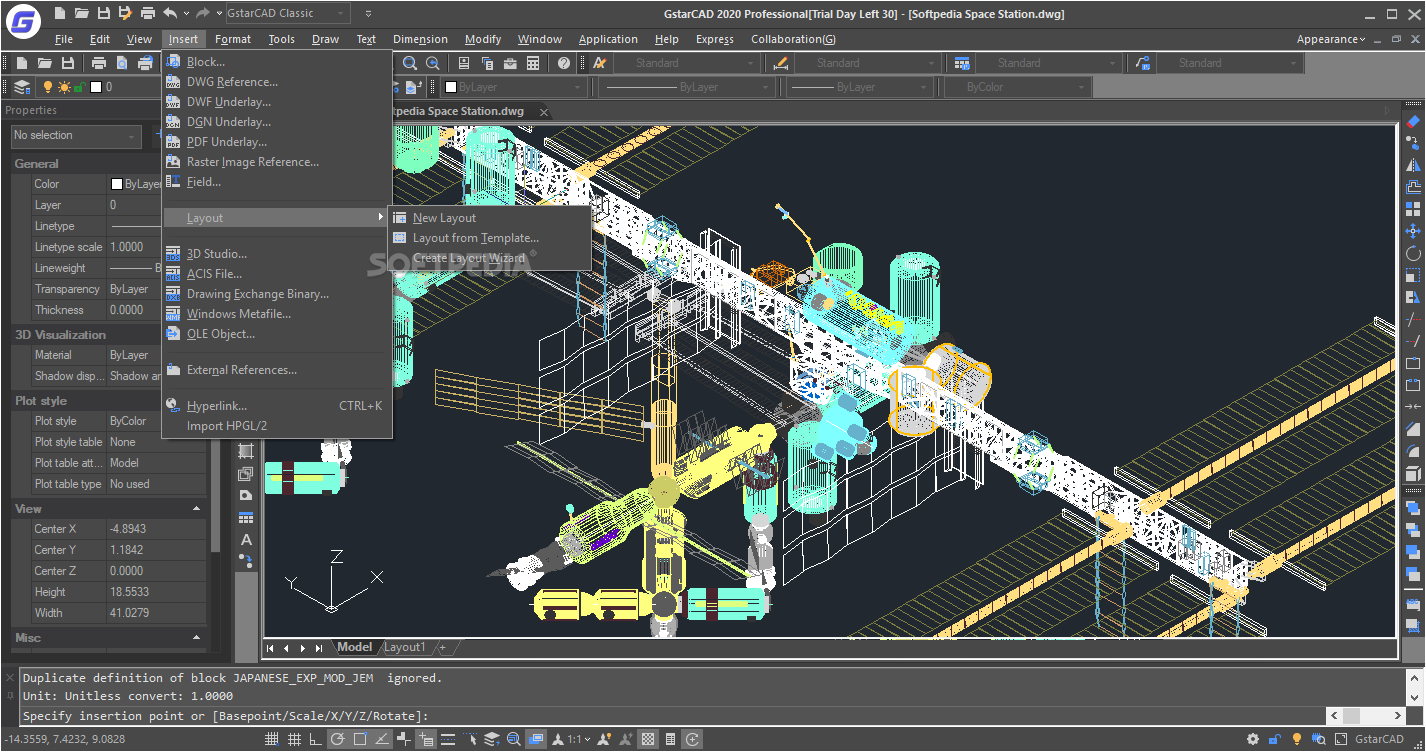
Task: Click the Table Style icon on styles toolbar
Action: coord(962,63)
